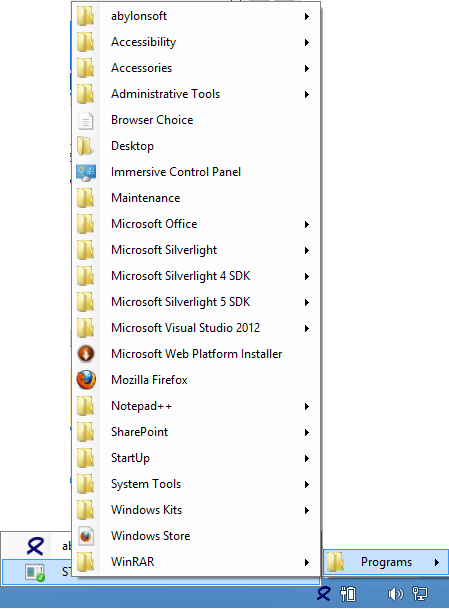Open Immersive Control Panel entry
Viewport: 449px width, 609px height.
196,172
